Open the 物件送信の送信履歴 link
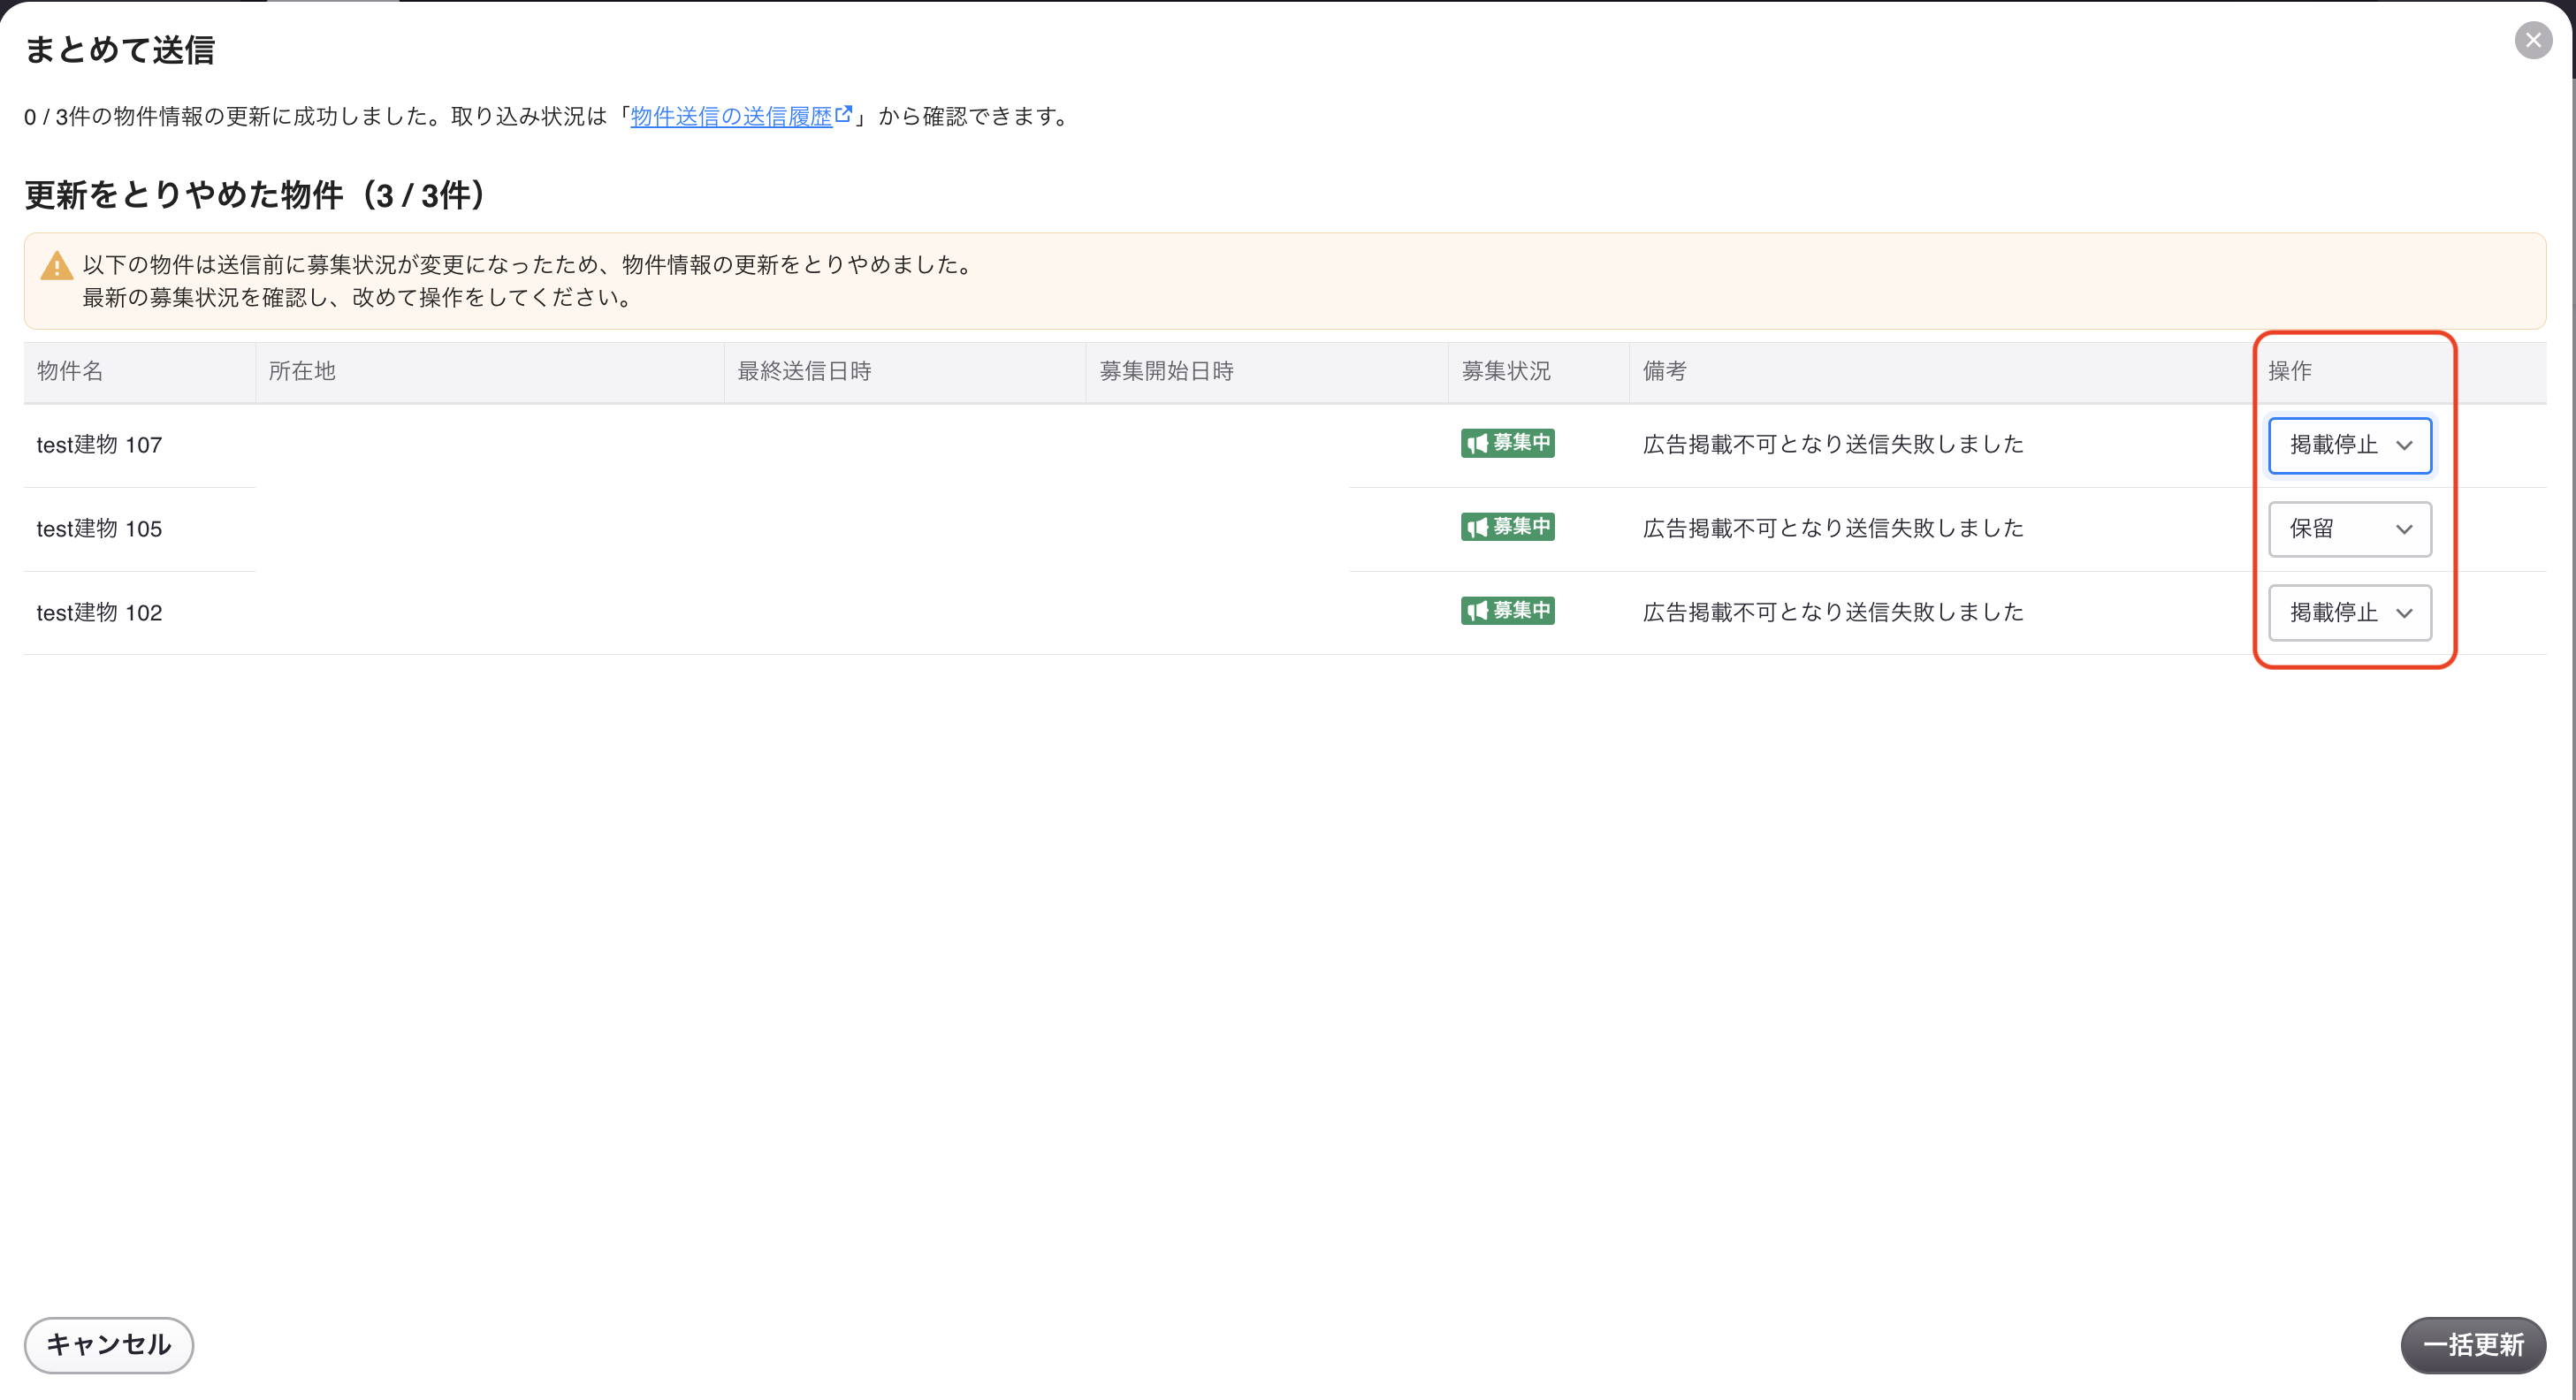This screenshot has height=1400, width=2576. pyautogui.click(x=731, y=116)
